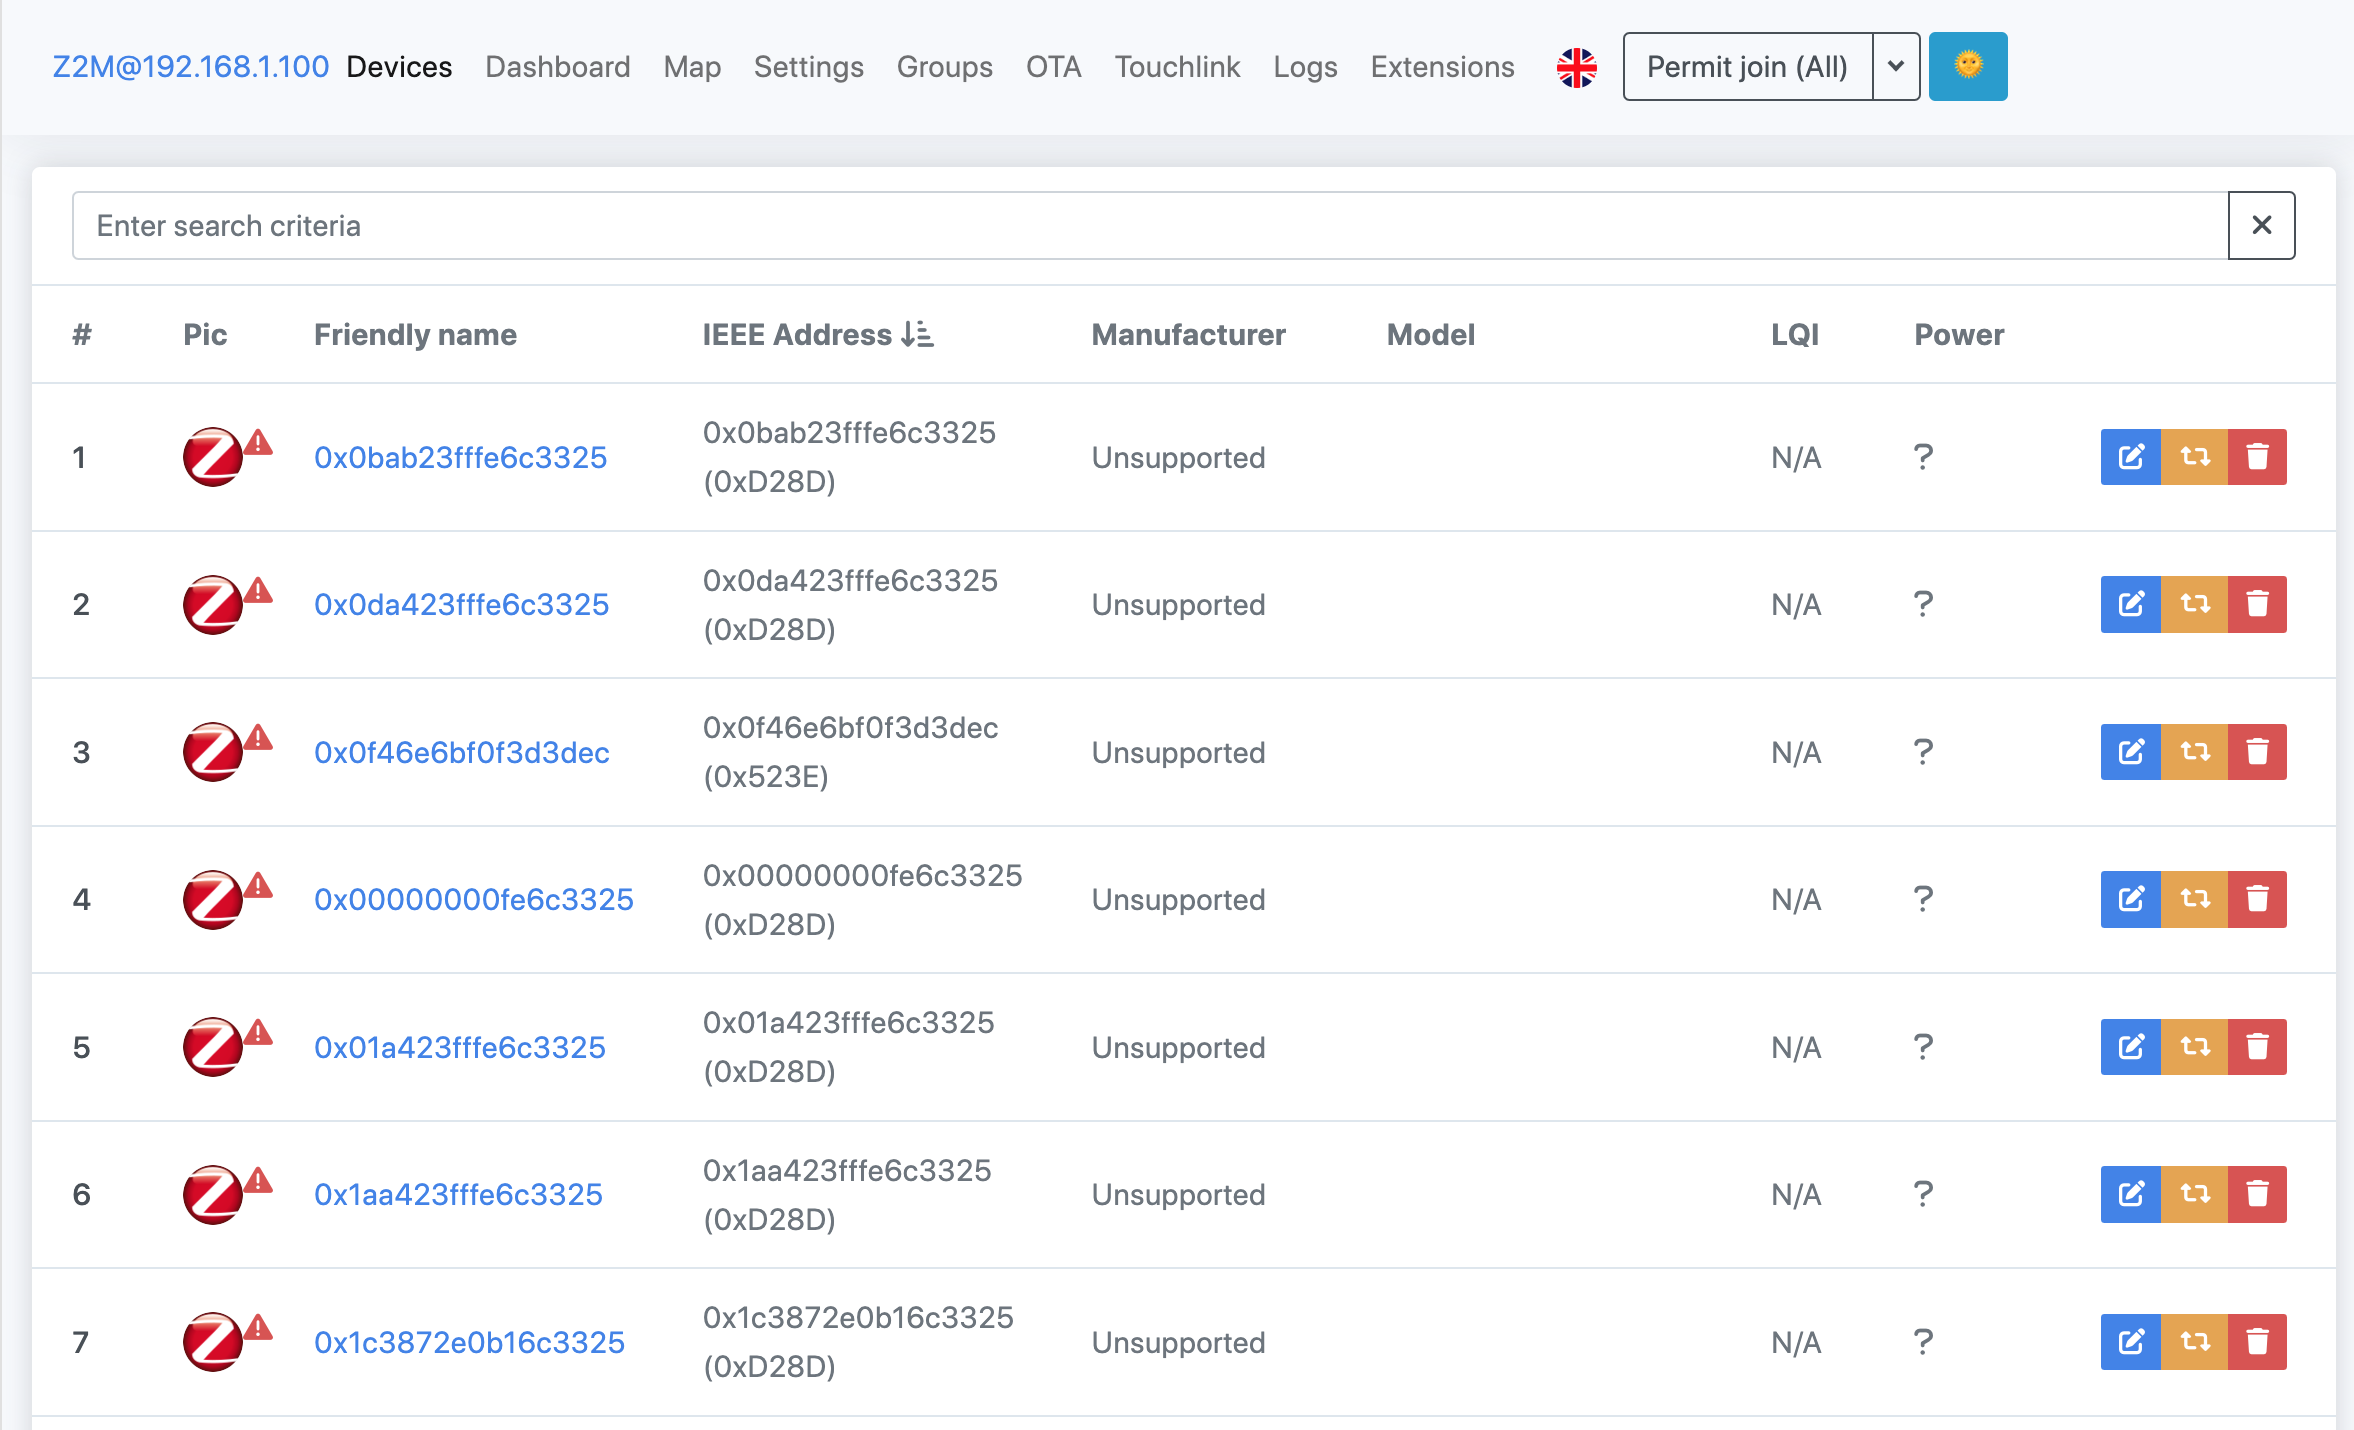Open edit settings for device 0x01a423fffe6c3325

tap(2130, 1047)
